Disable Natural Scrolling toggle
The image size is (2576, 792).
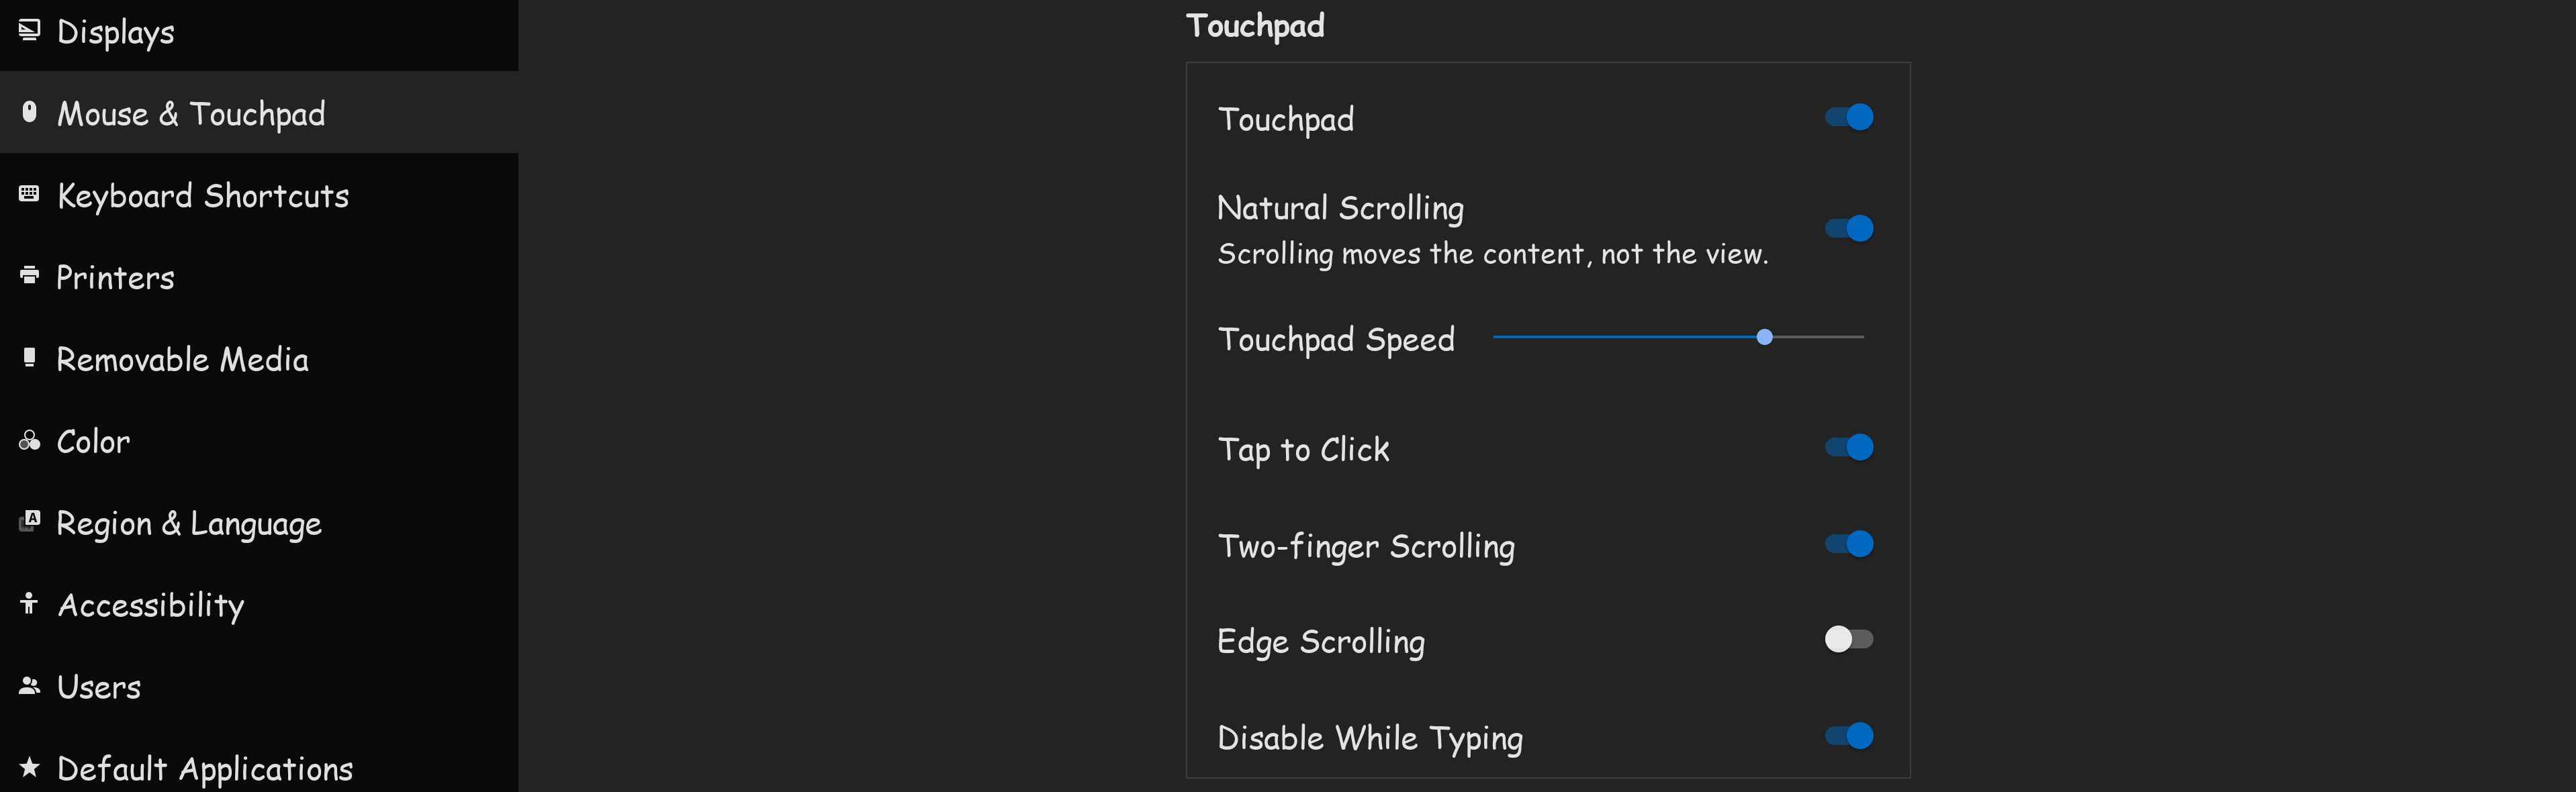pyautogui.click(x=1848, y=229)
